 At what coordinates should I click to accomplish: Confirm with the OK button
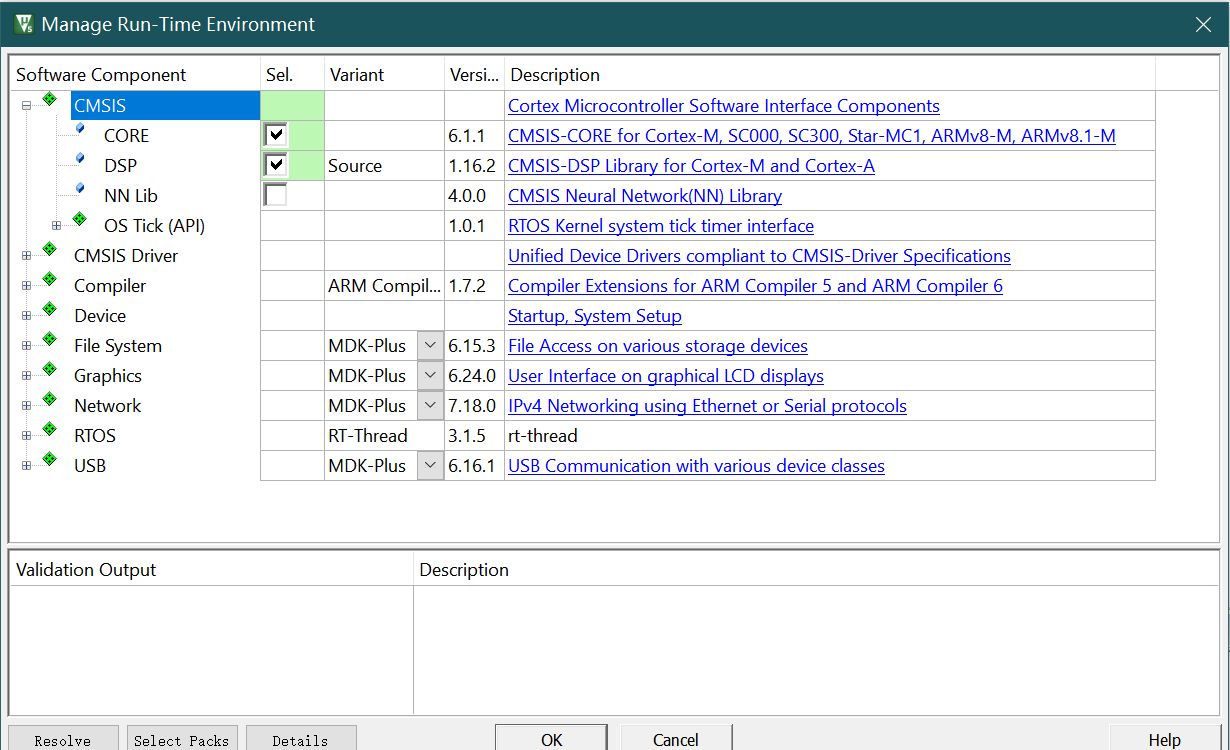(x=551, y=739)
